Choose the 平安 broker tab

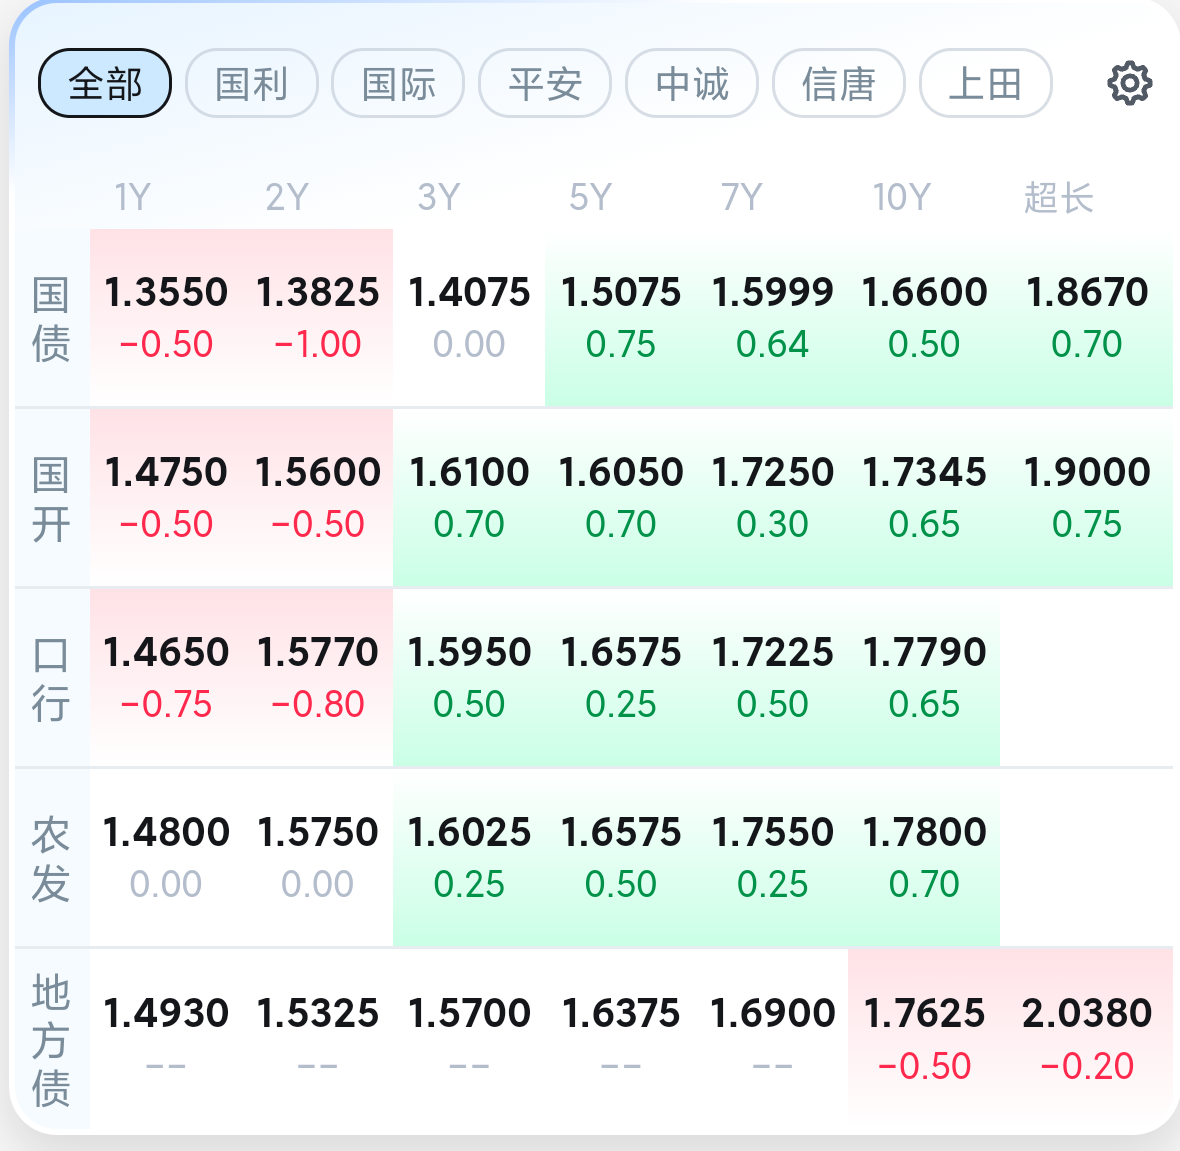(x=545, y=84)
